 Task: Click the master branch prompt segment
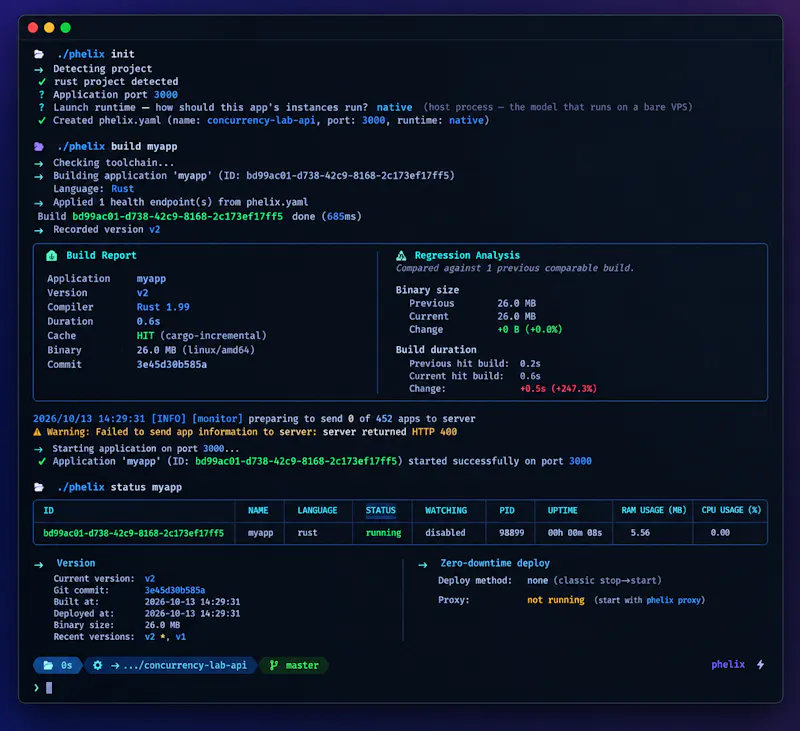click(294, 665)
